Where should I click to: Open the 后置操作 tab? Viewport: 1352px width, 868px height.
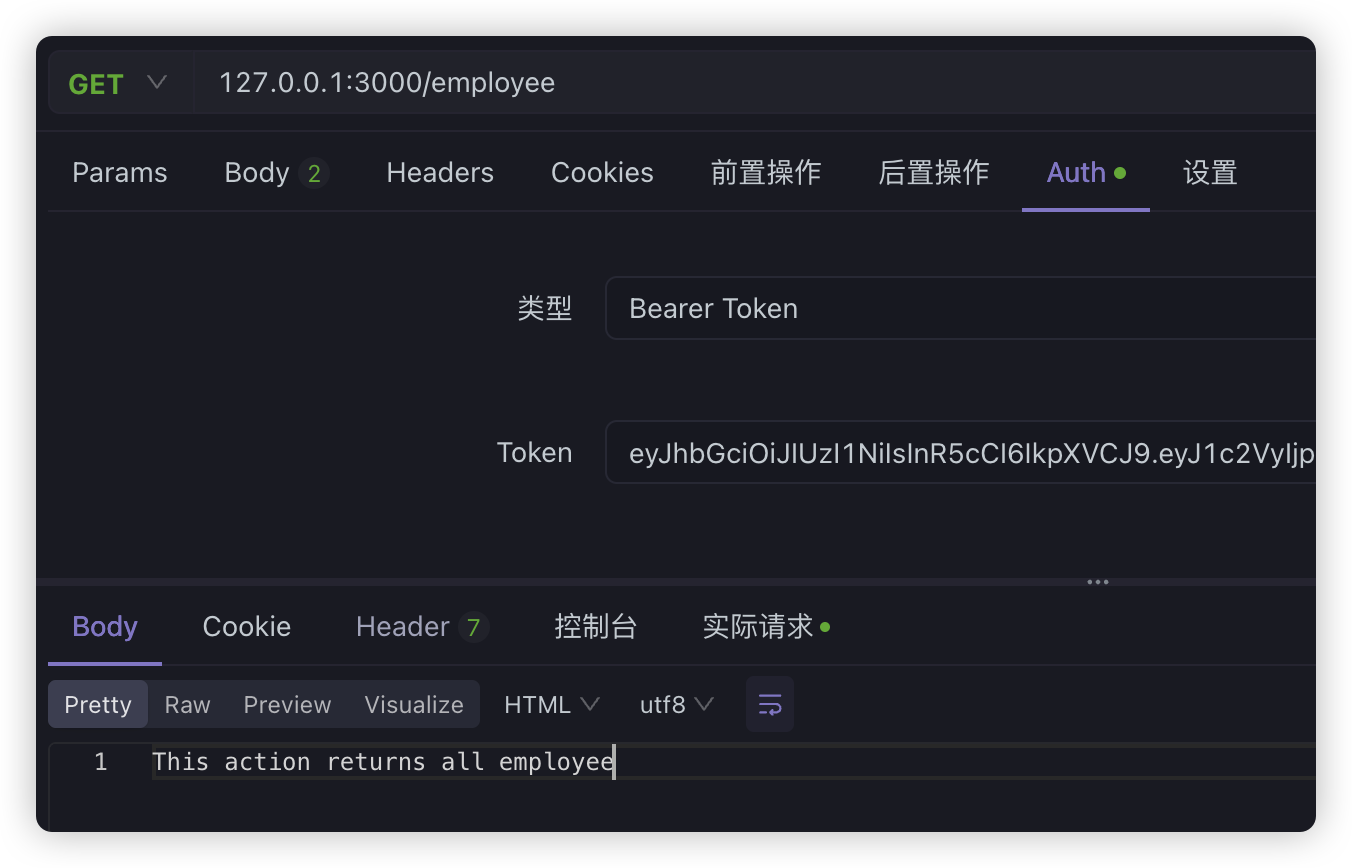(933, 173)
